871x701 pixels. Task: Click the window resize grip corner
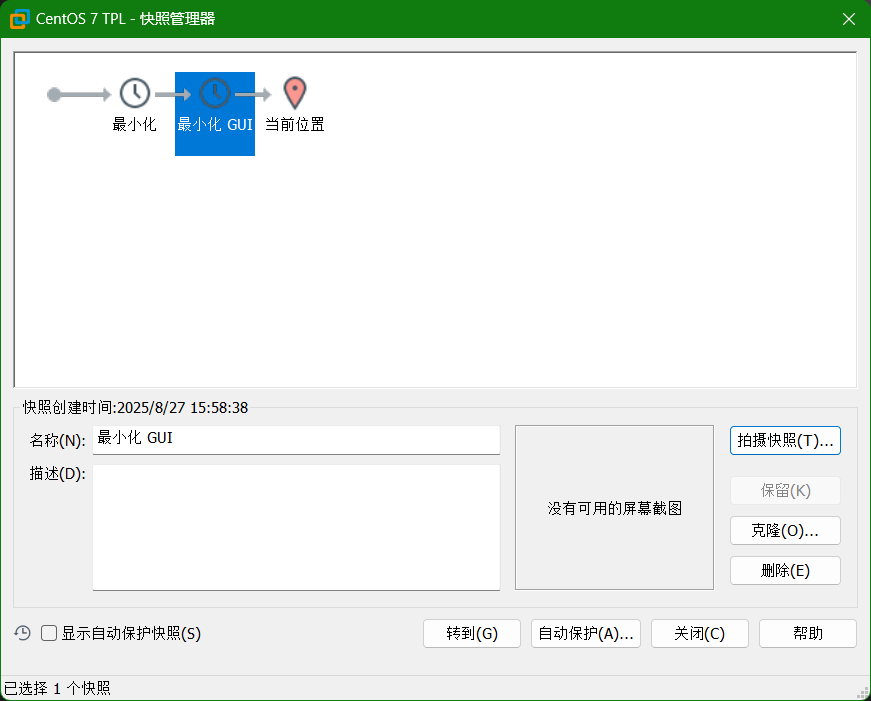pyautogui.click(x=863, y=693)
